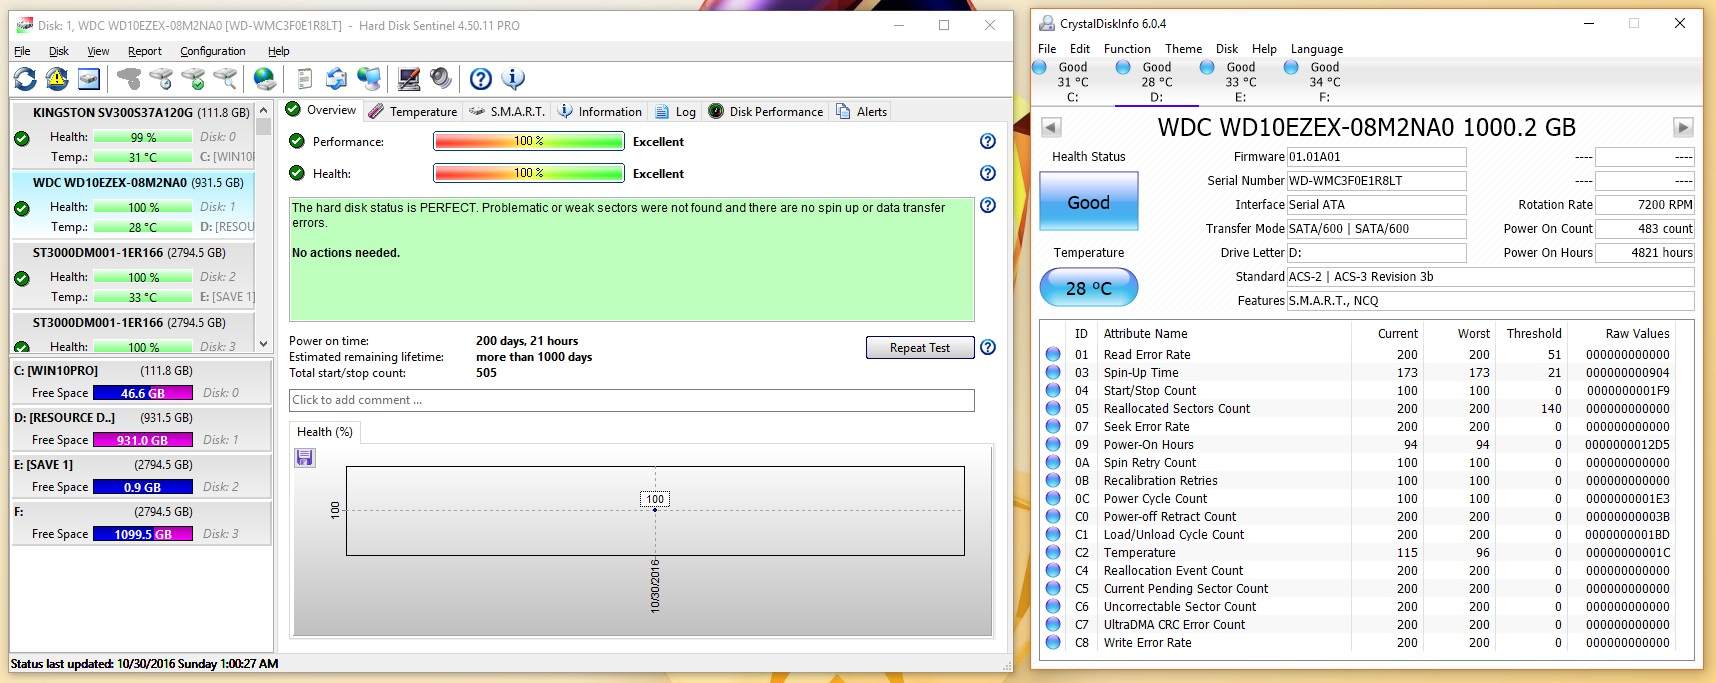Screen dimensions: 1716x683
Task: Click the refresh icon with yellow warning sign
Action: tap(57, 78)
